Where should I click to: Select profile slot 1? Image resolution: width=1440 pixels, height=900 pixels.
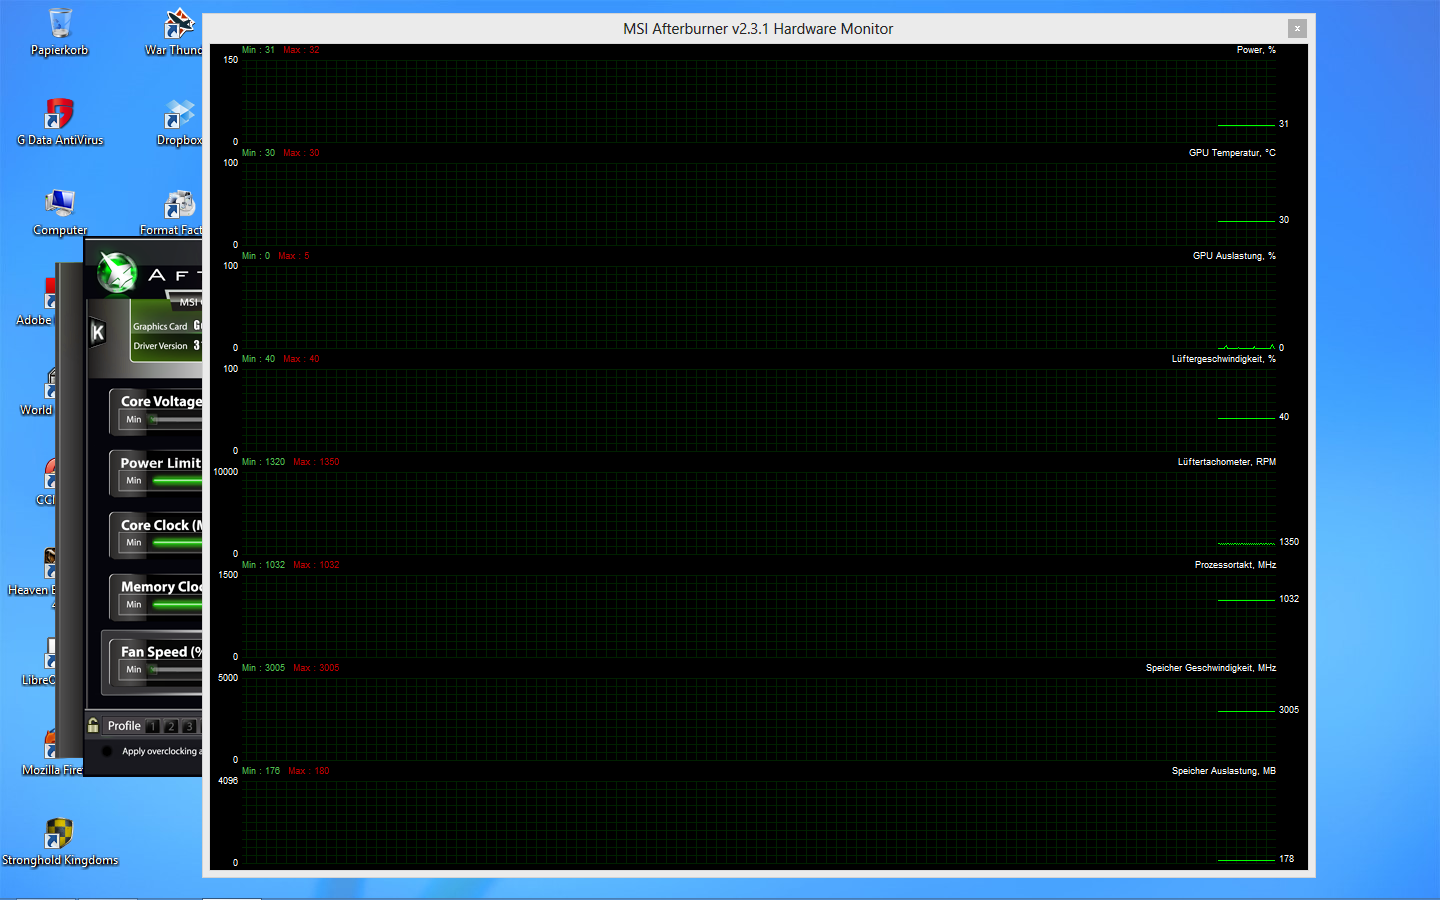[153, 726]
